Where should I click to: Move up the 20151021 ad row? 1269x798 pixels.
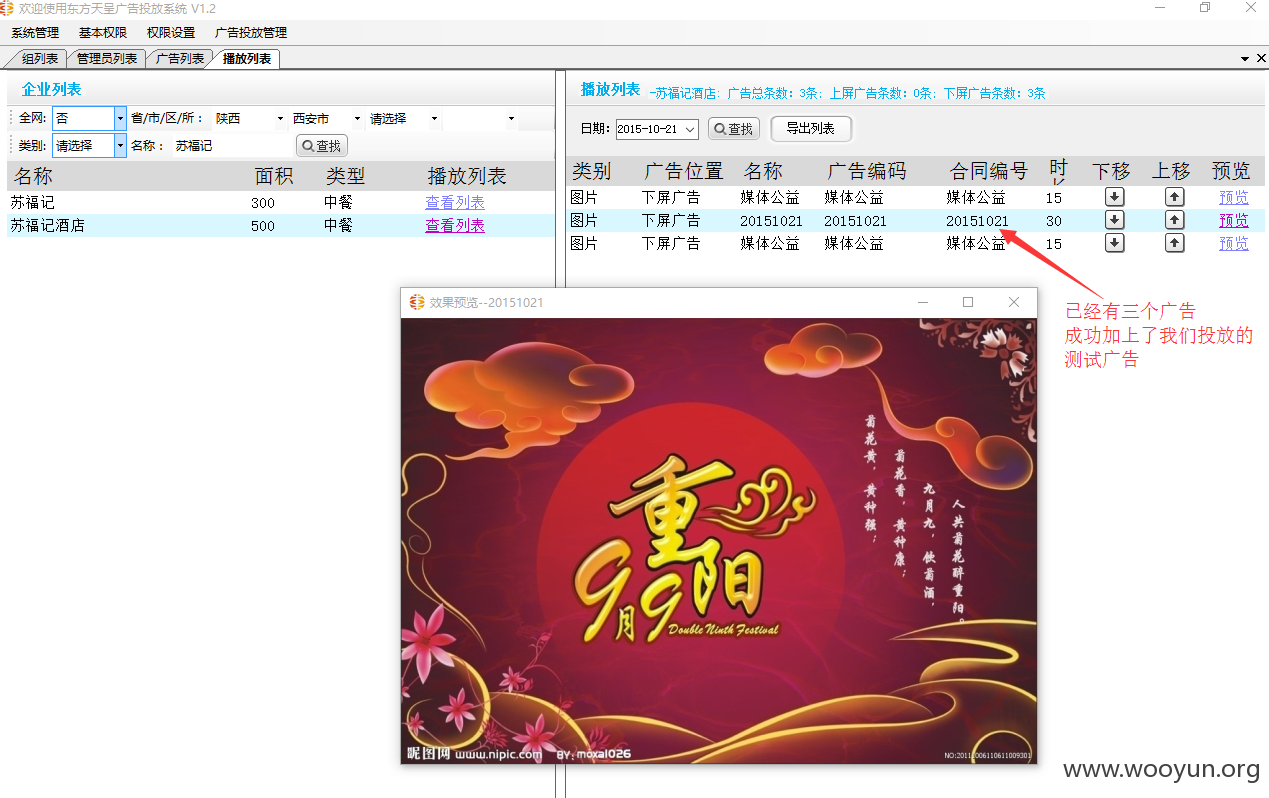click(x=1175, y=220)
